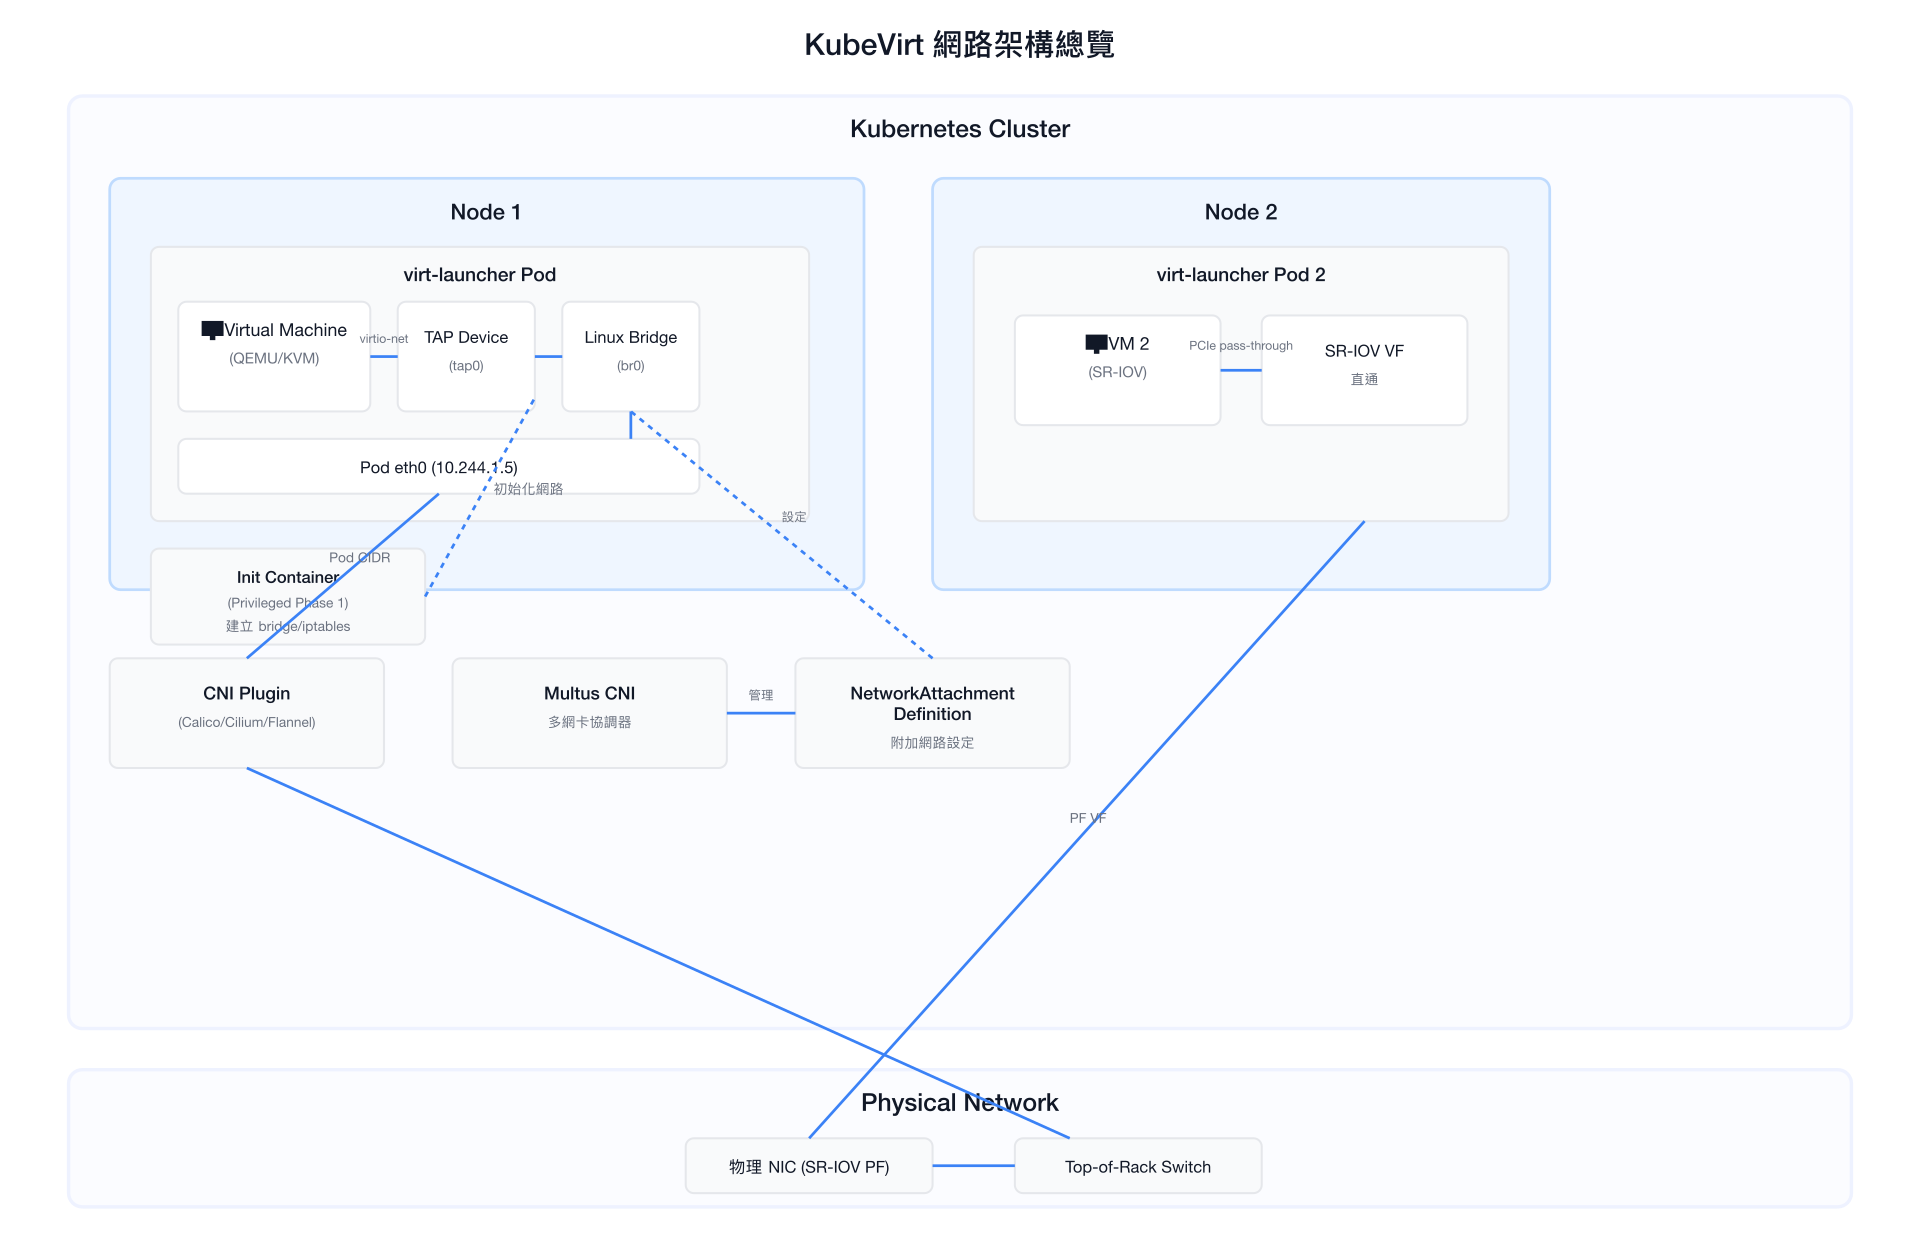
Task: Click the 直通 text under SR-IOV VF
Action: 1364,379
